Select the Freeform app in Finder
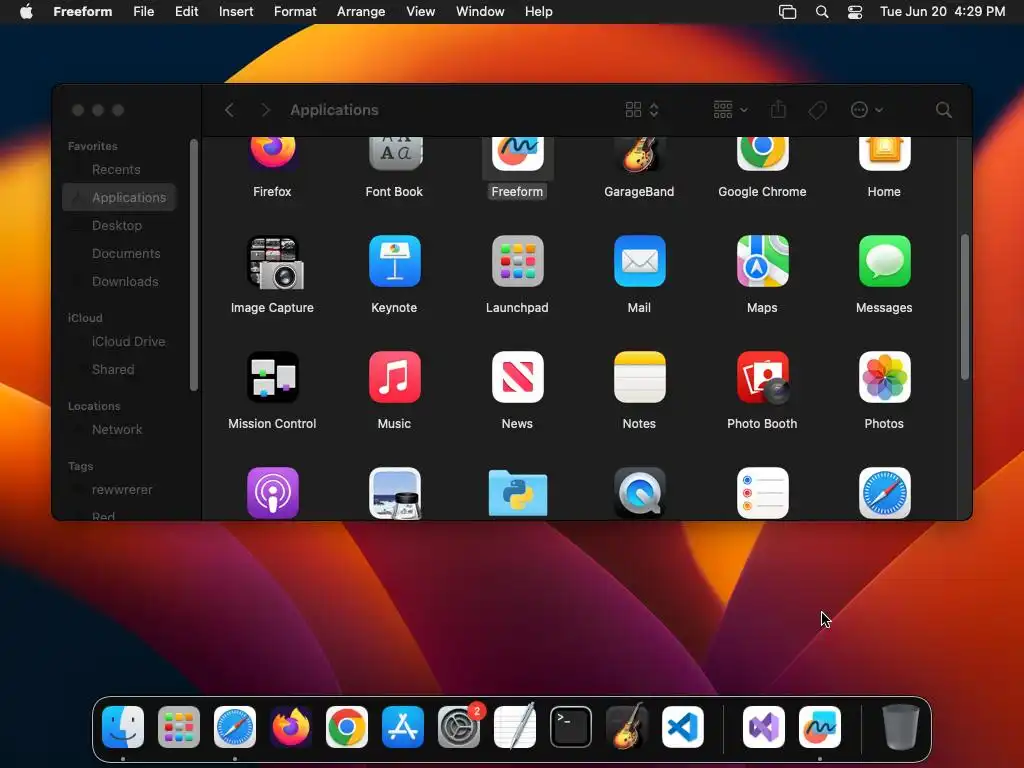This screenshot has height=768, width=1024. click(x=517, y=154)
